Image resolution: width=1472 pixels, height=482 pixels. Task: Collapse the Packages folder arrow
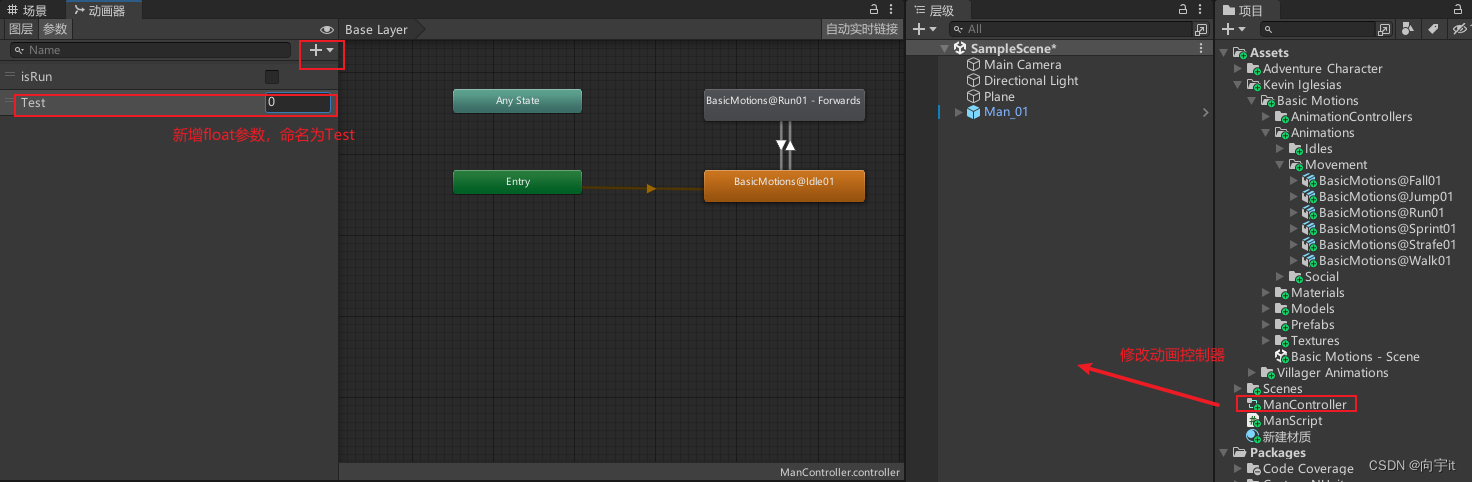(1225, 452)
